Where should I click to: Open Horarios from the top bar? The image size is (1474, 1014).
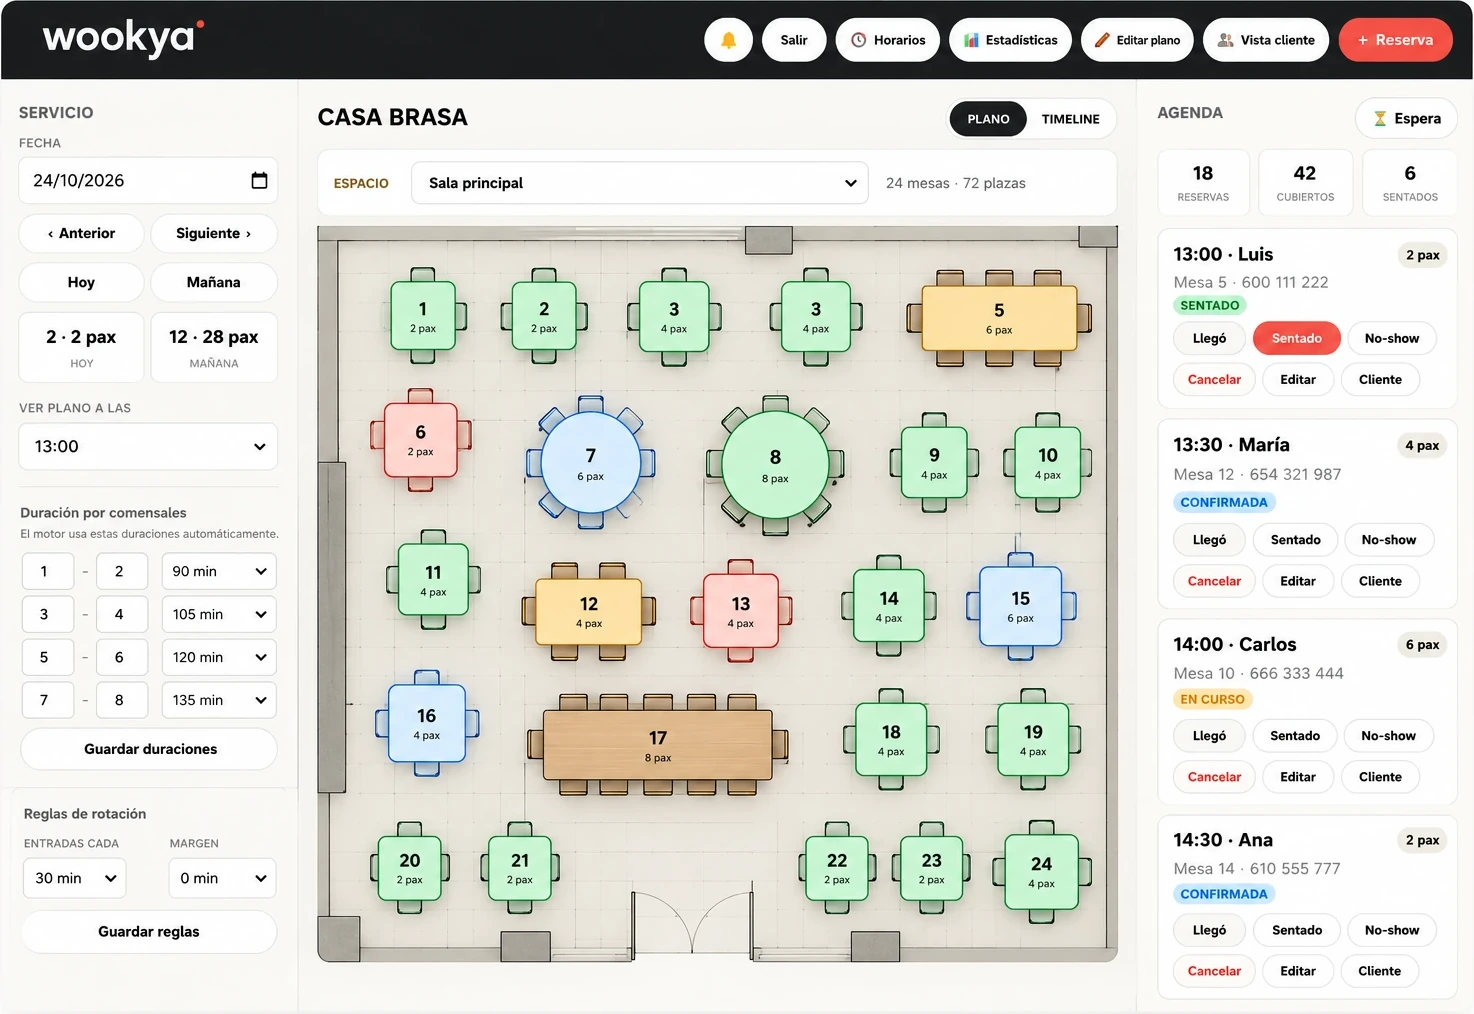click(888, 40)
